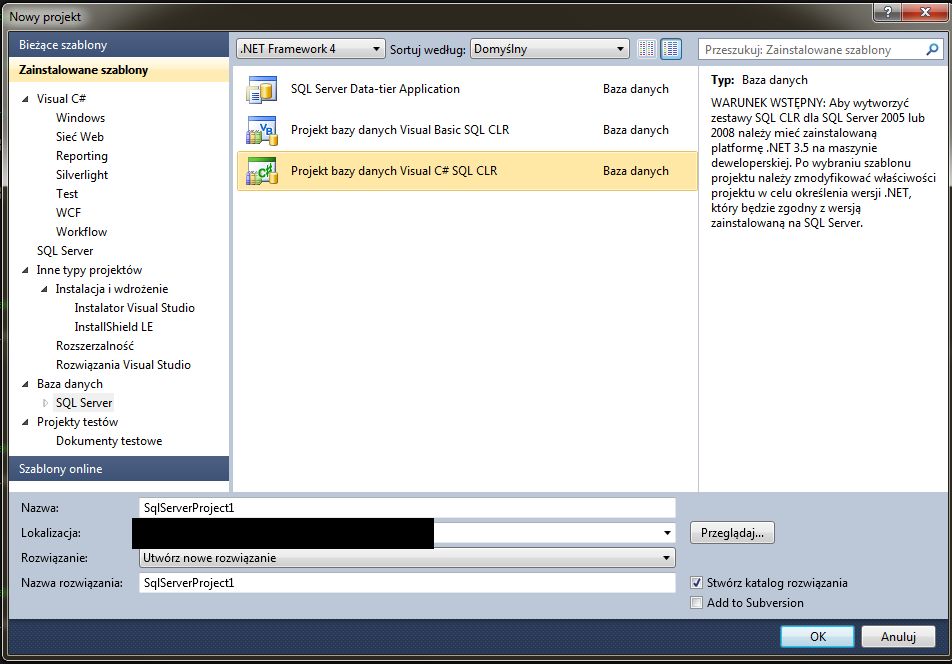Screen dimensions: 952x664
Task: Expand SQL Server under Baza danych
Action: point(45,403)
